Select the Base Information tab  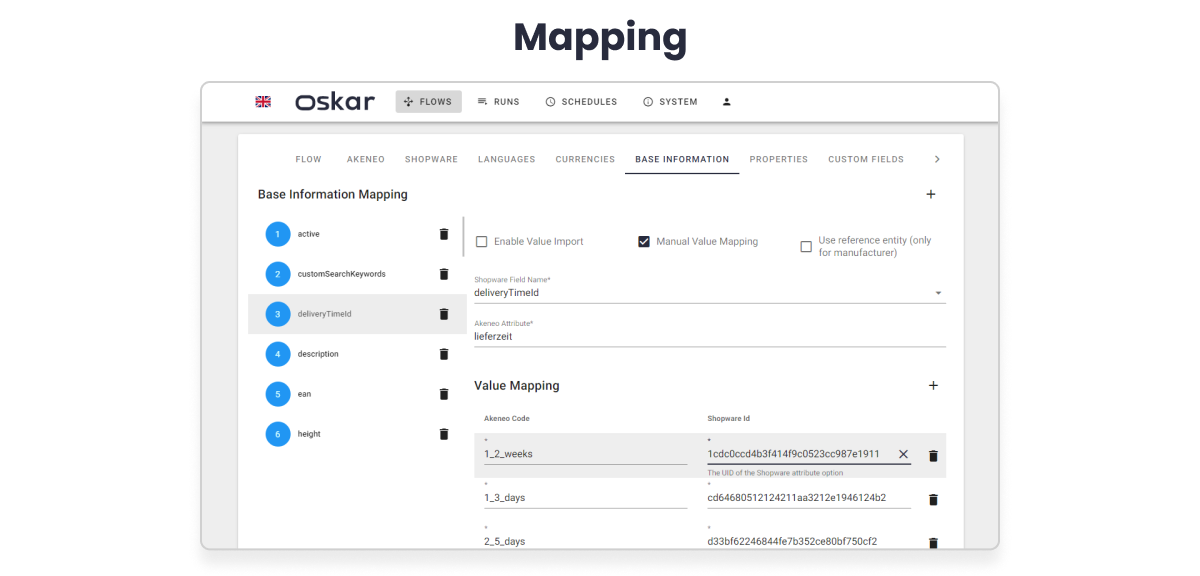pyautogui.click(x=682, y=159)
